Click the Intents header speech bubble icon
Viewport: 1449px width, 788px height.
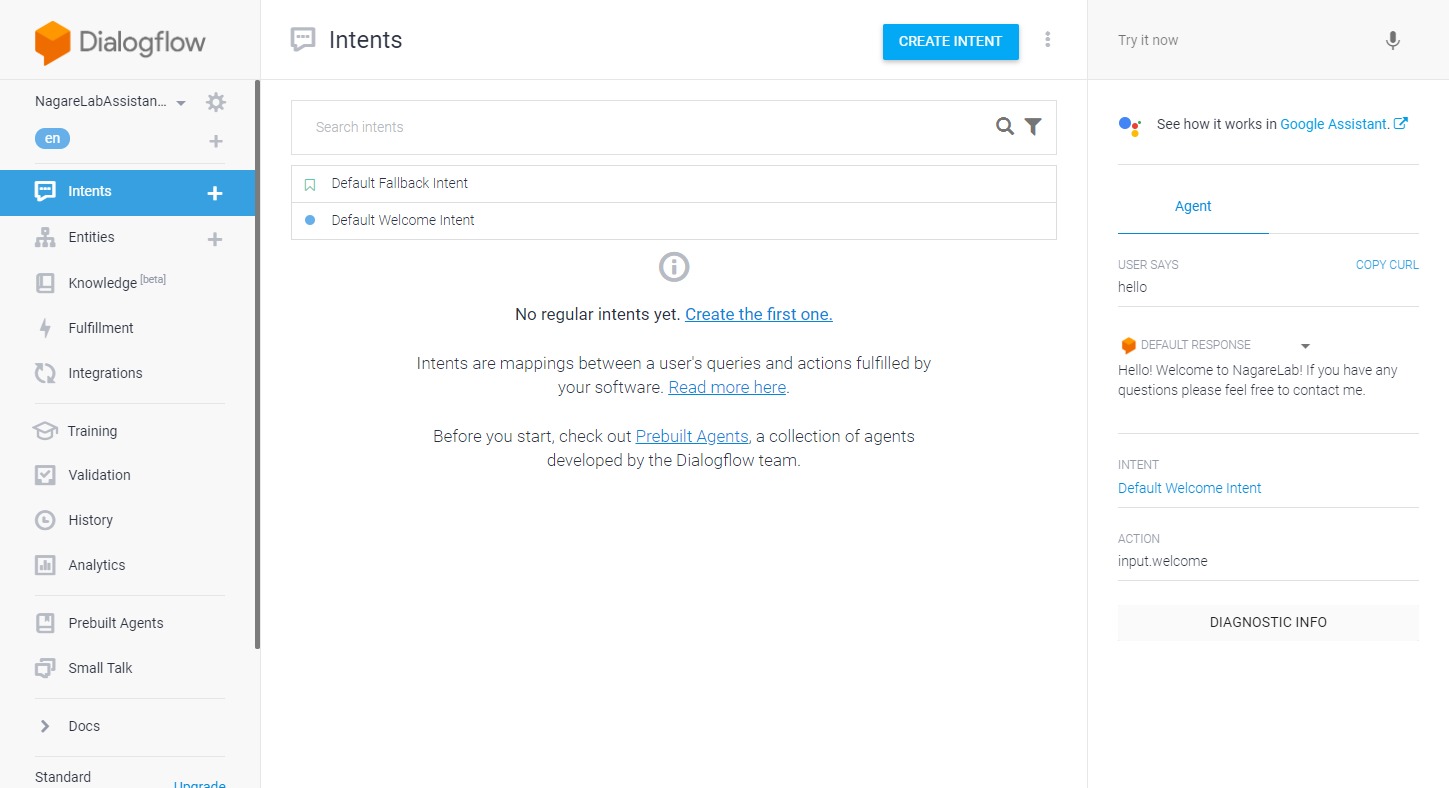(x=303, y=40)
